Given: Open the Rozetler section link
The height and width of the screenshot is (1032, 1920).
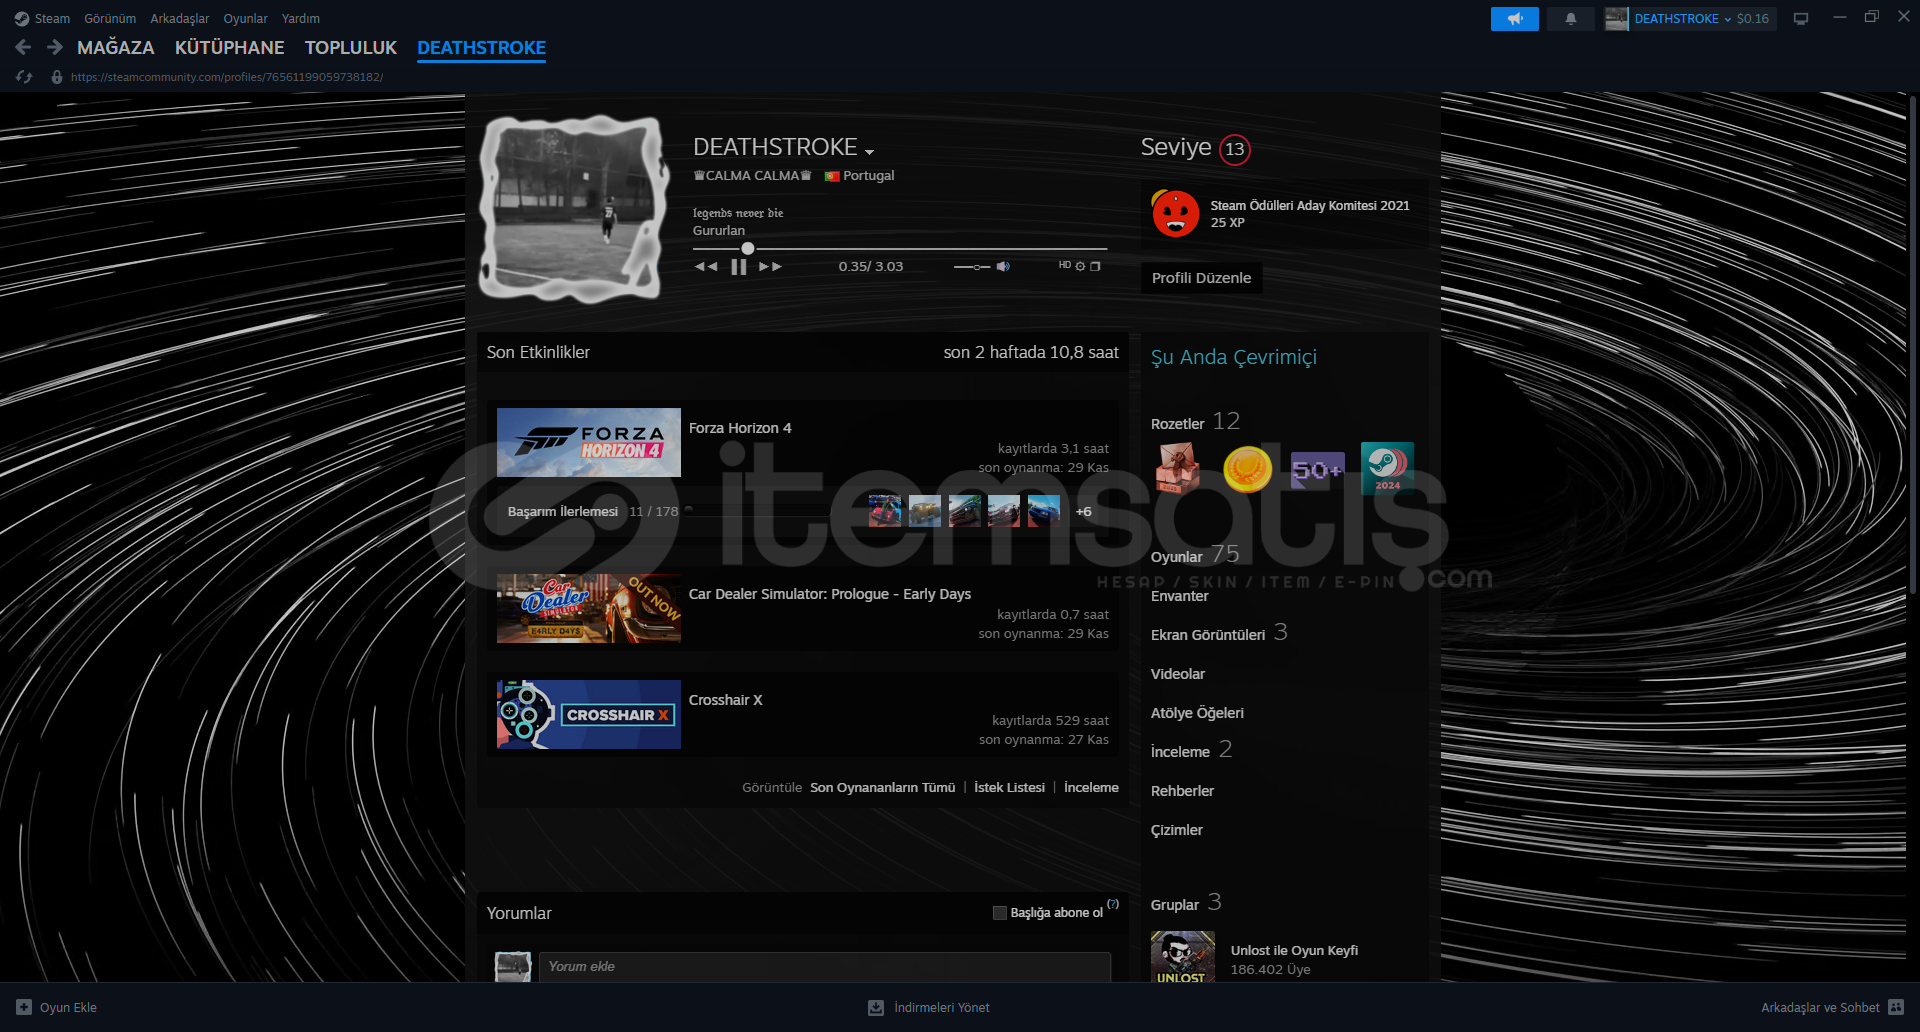Looking at the screenshot, I should pos(1178,423).
